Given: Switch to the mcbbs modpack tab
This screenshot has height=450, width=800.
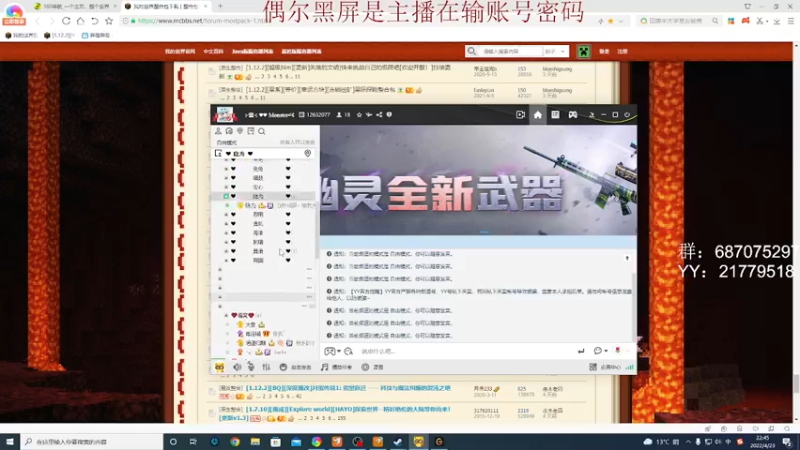Looking at the screenshot, I should (165, 6).
